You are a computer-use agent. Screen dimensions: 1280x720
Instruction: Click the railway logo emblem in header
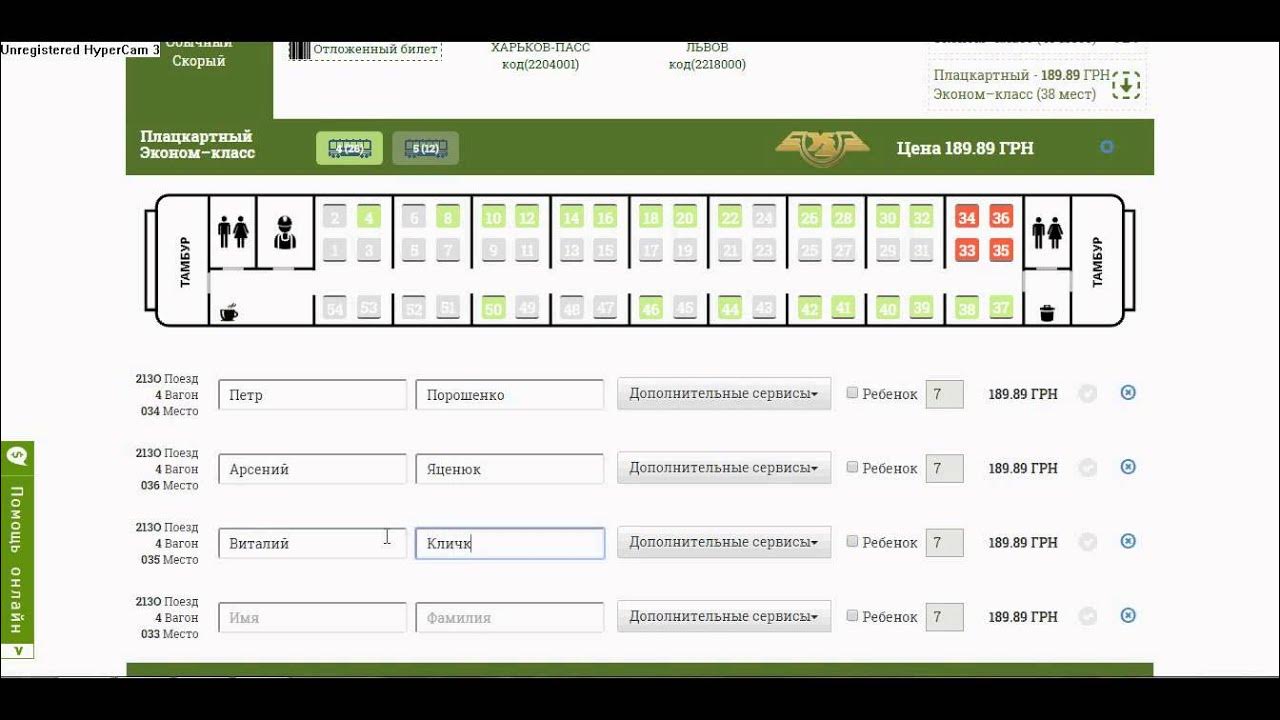821,148
